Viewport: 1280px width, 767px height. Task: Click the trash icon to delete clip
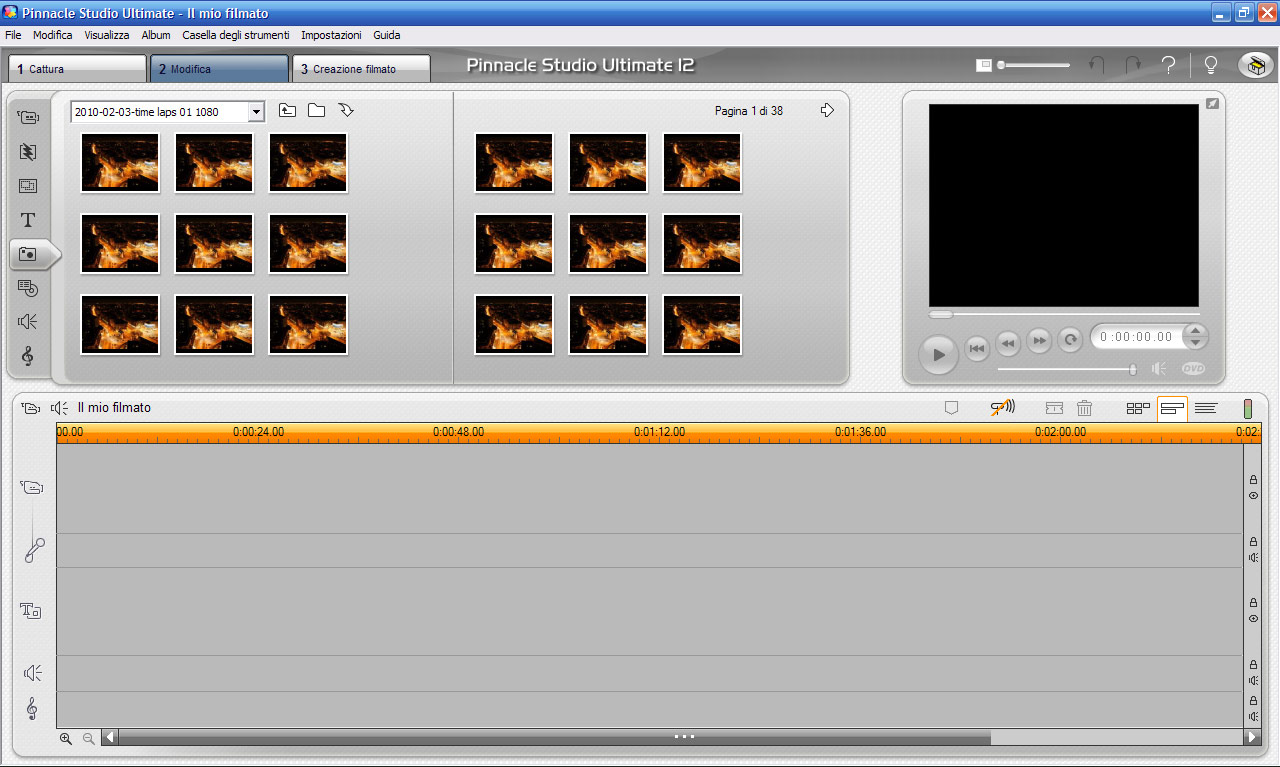click(x=1084, y=408)
